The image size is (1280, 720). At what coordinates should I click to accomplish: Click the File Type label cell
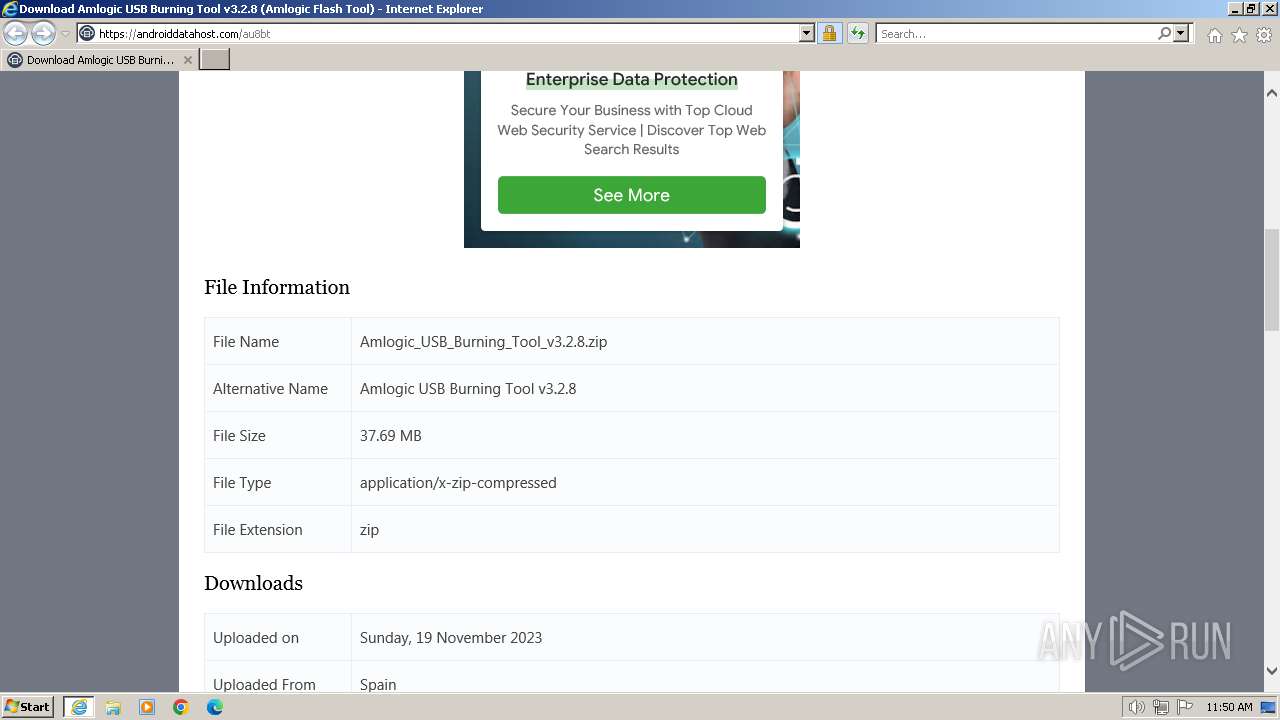pos(278,482)
